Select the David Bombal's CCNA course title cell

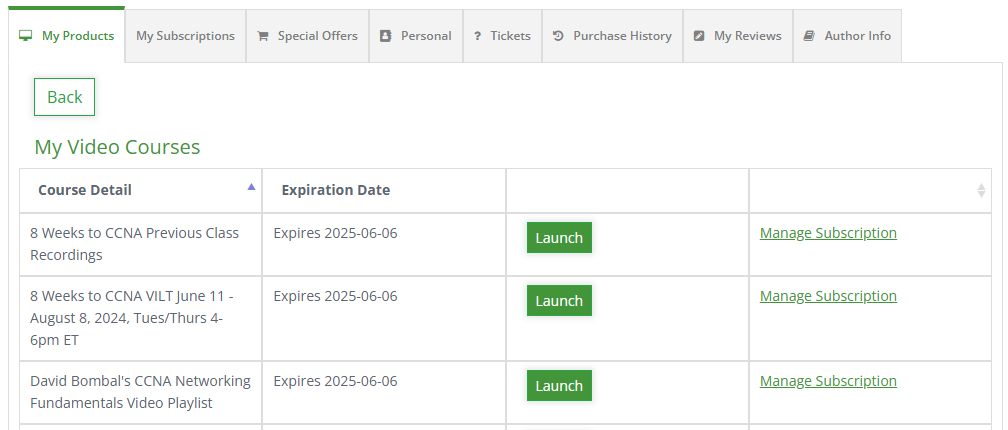(140, 392)
